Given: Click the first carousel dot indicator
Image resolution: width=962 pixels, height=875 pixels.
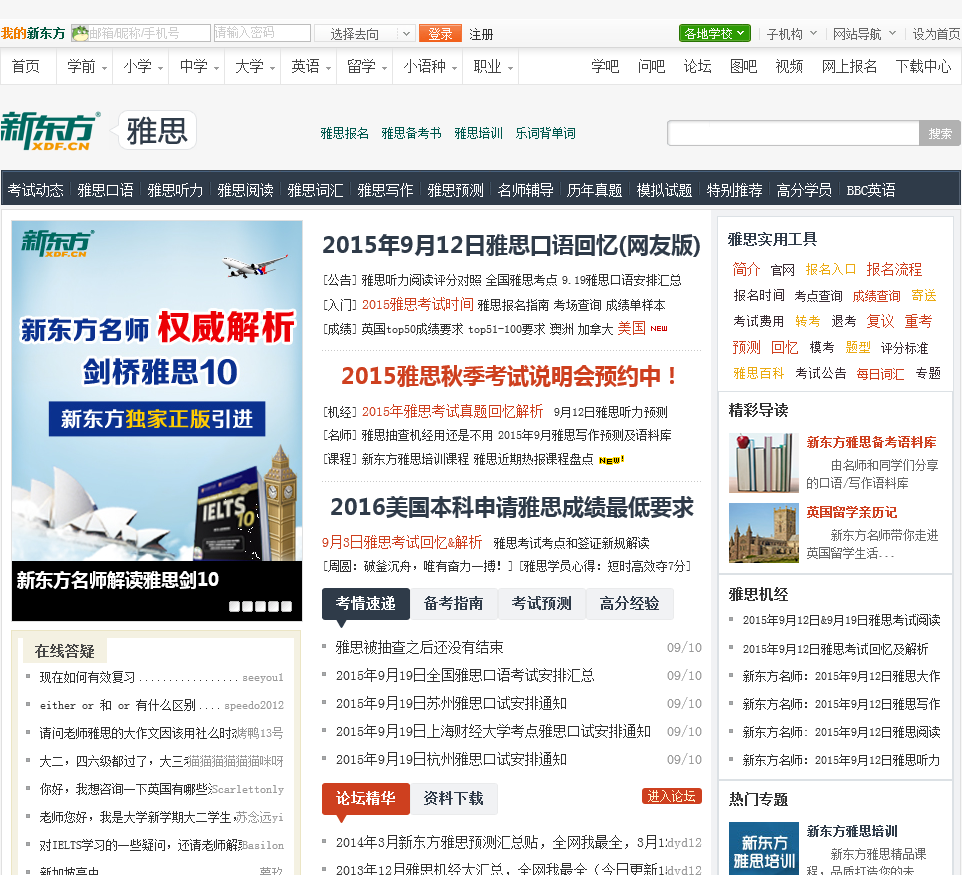Looking at the screenshot, I should (234, 606).
